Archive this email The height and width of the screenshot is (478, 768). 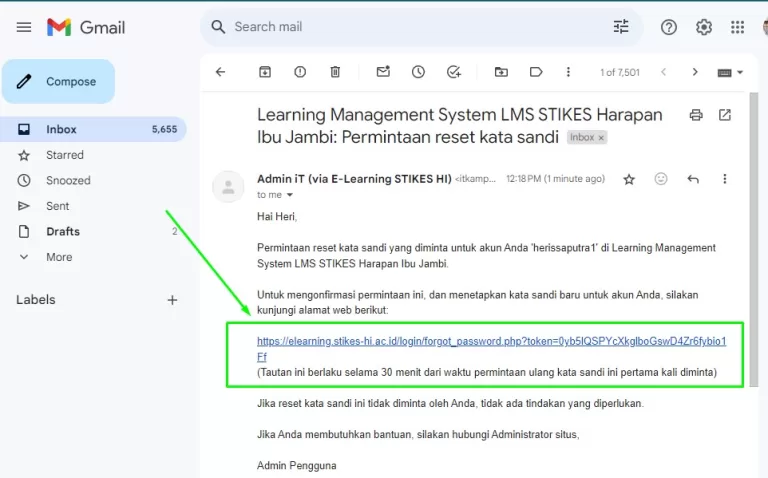264,72
